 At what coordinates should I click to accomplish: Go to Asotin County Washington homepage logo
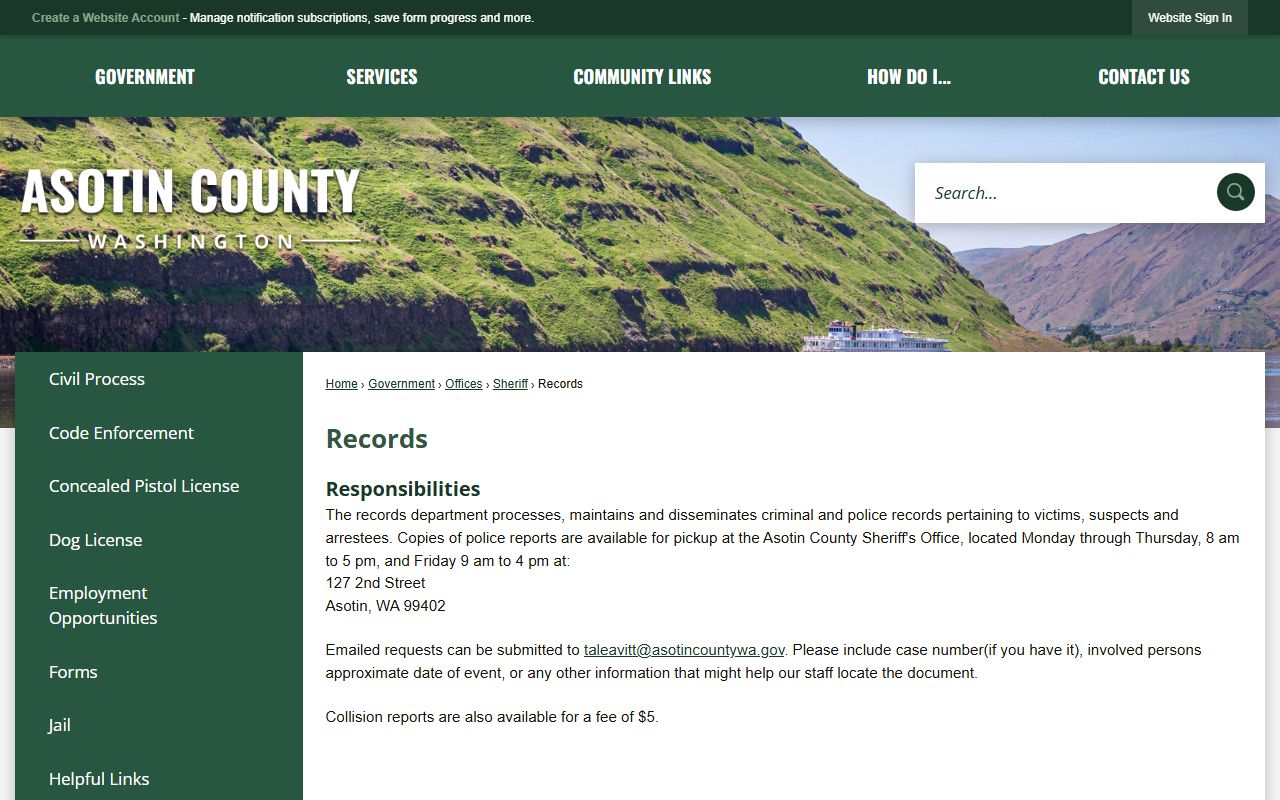click(x=190, y=208)
